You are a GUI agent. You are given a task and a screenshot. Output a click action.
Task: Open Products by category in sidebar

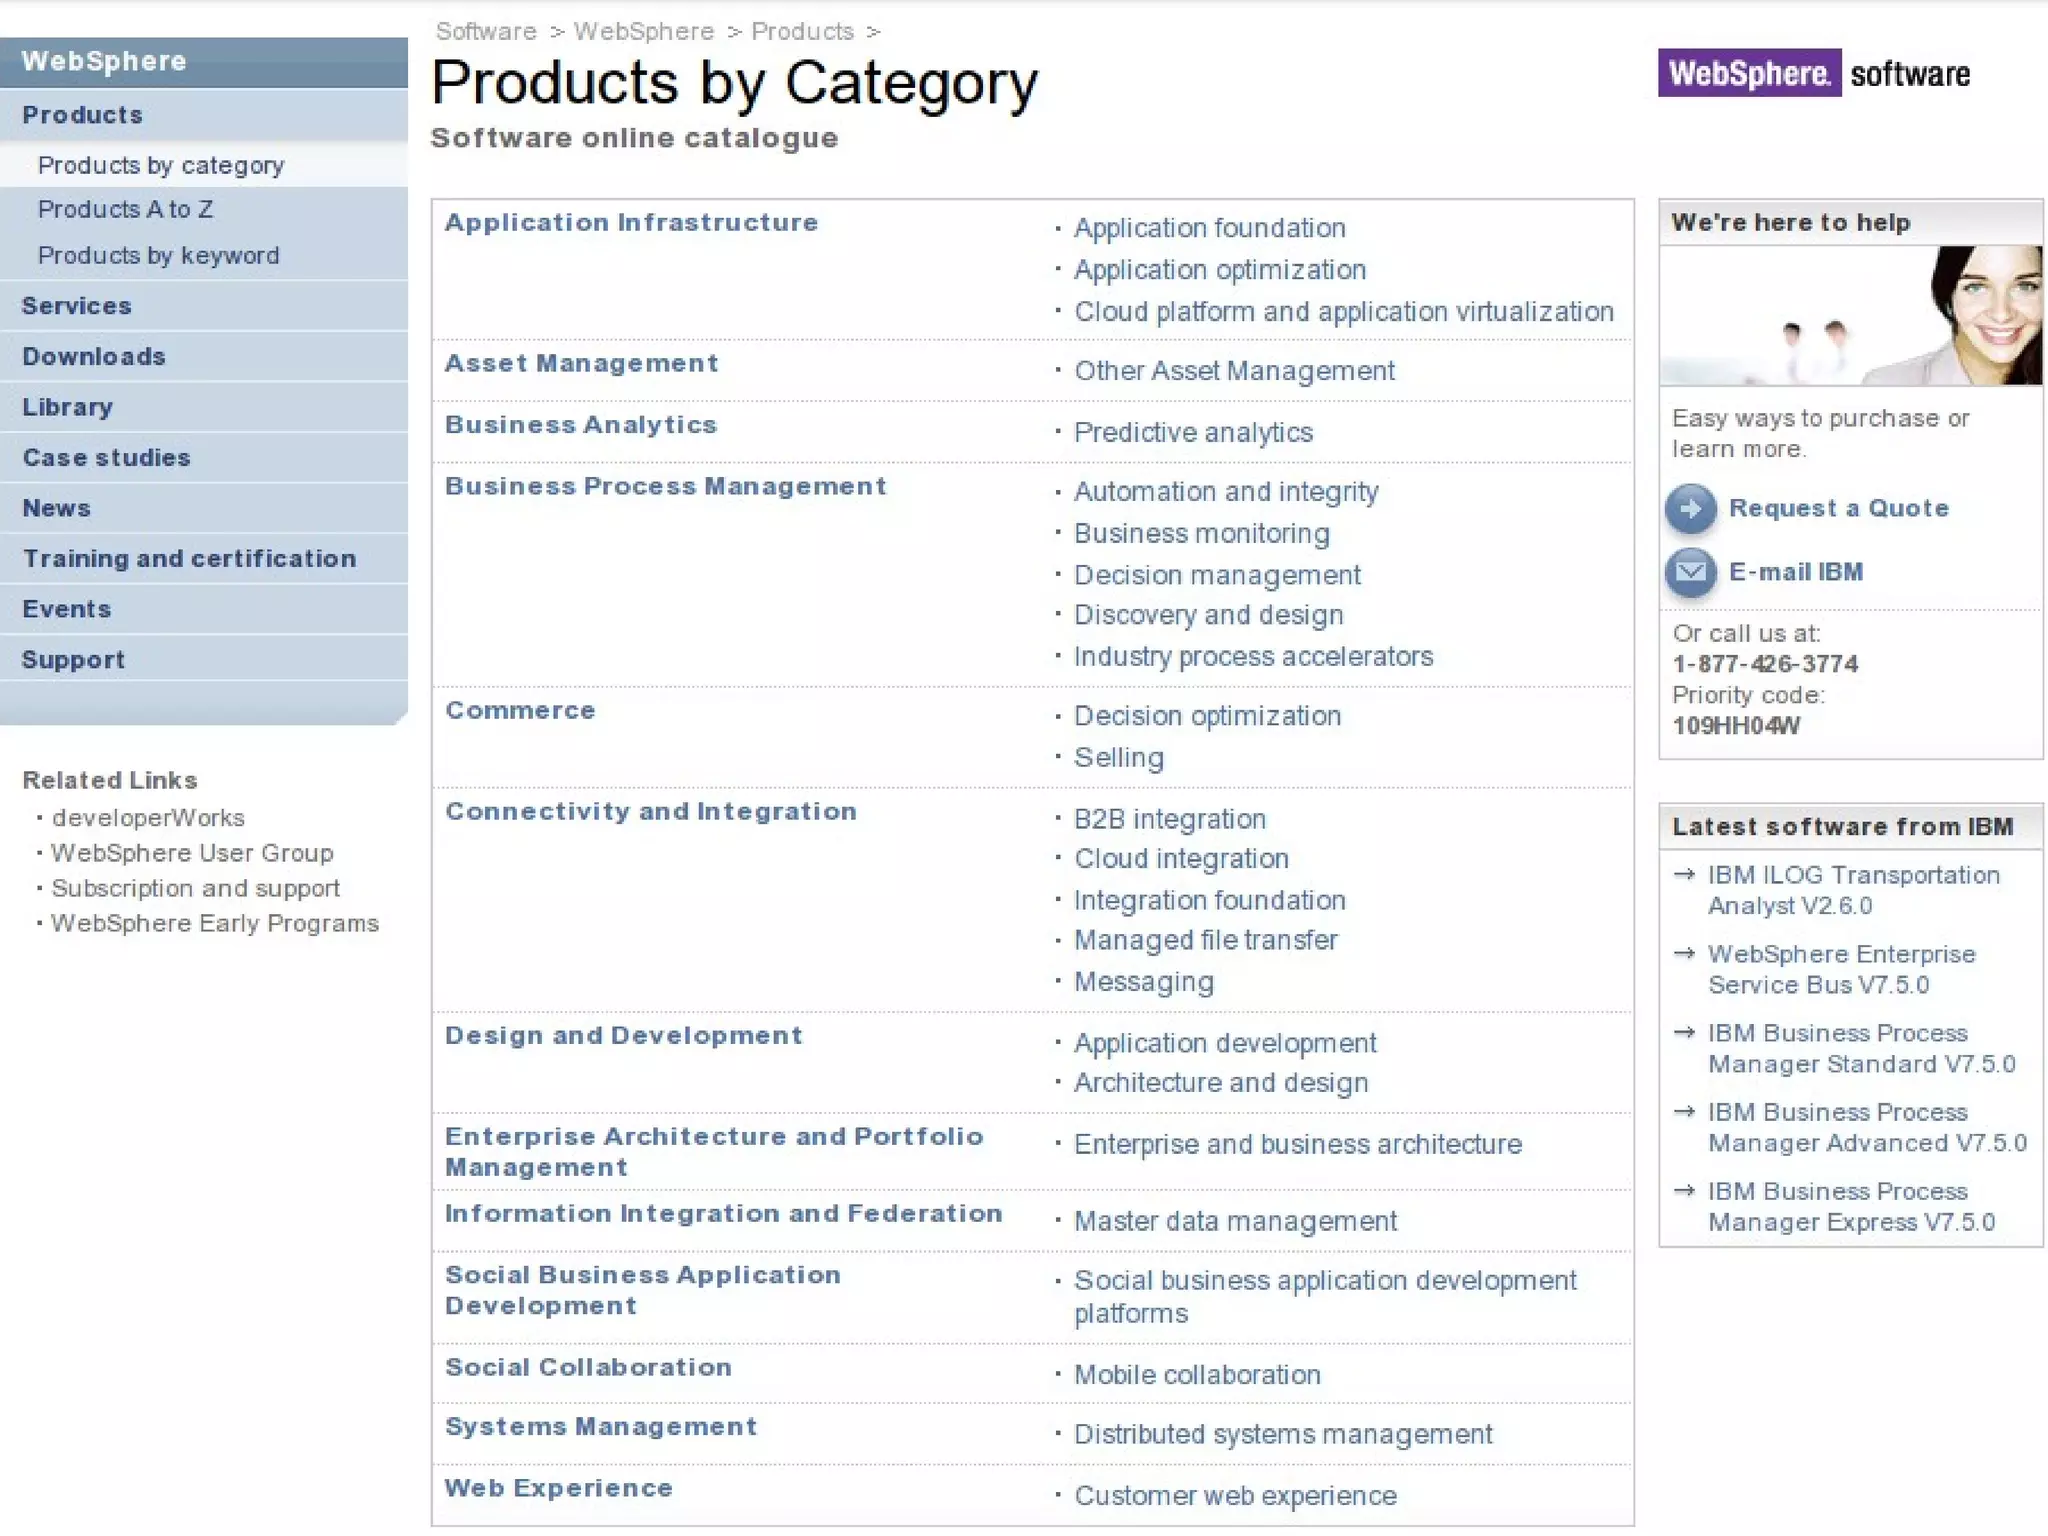click(161, 165)
